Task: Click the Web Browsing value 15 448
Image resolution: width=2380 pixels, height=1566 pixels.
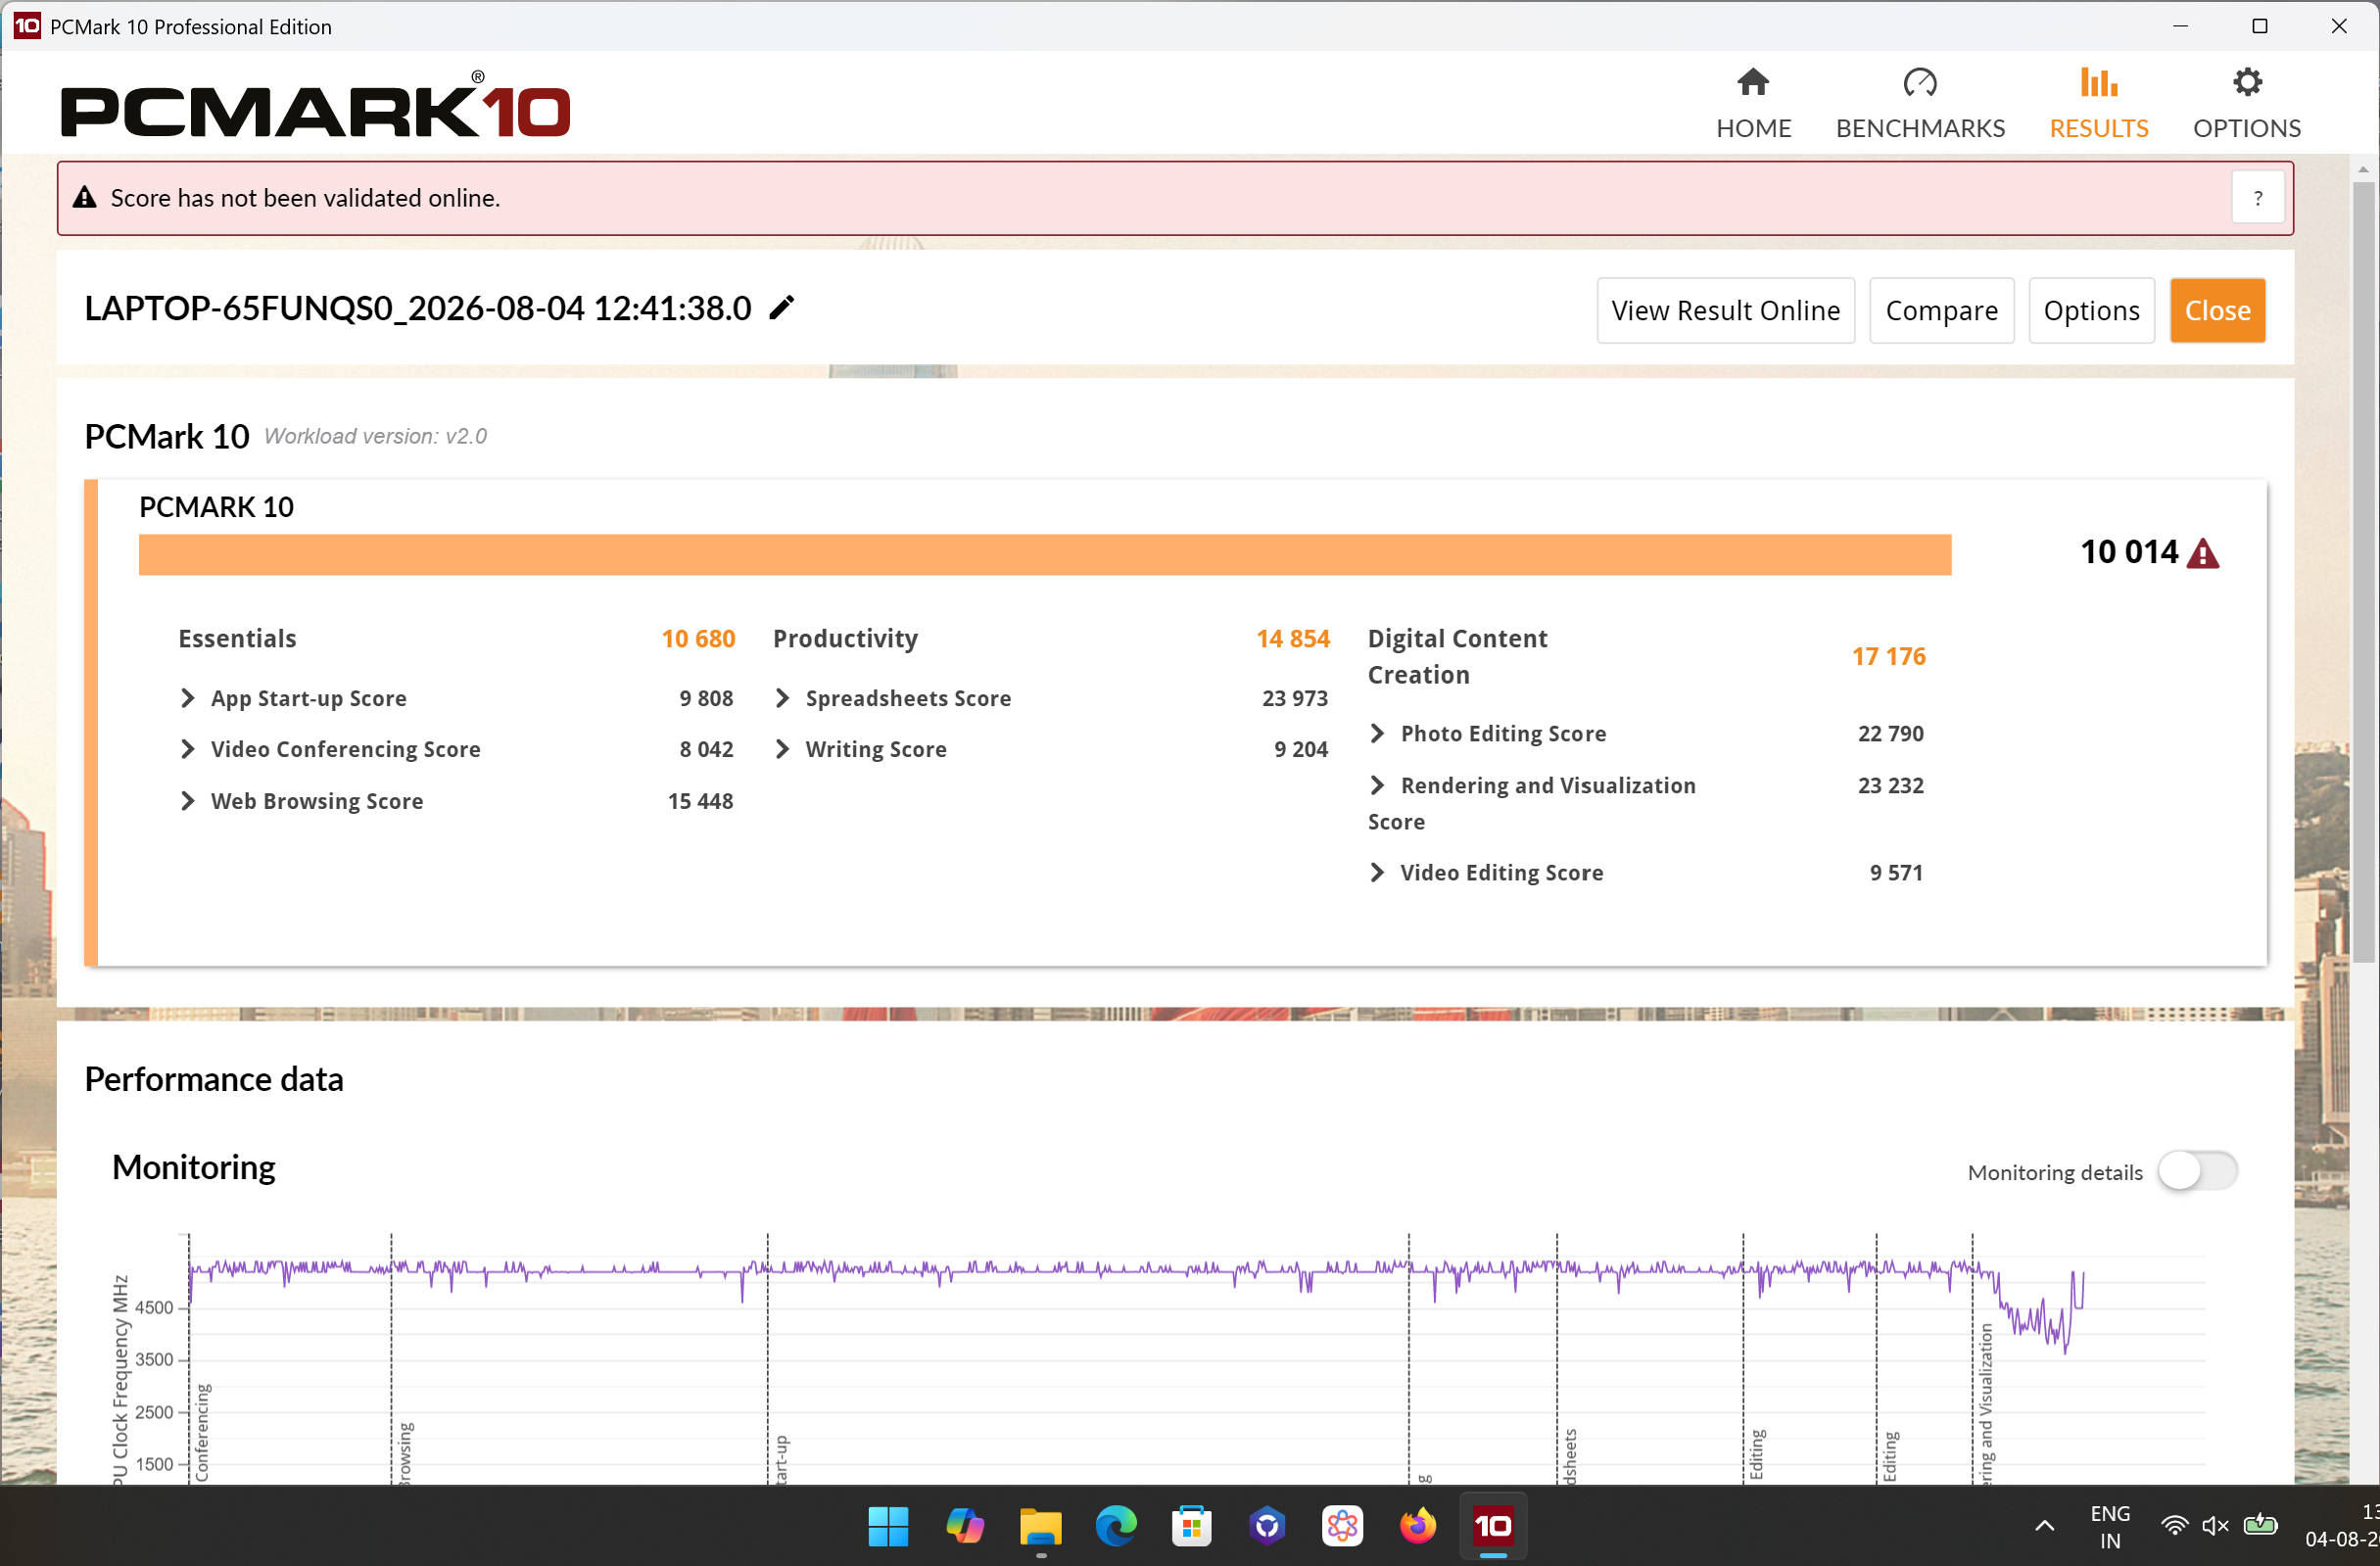Action: coord(700,801)
